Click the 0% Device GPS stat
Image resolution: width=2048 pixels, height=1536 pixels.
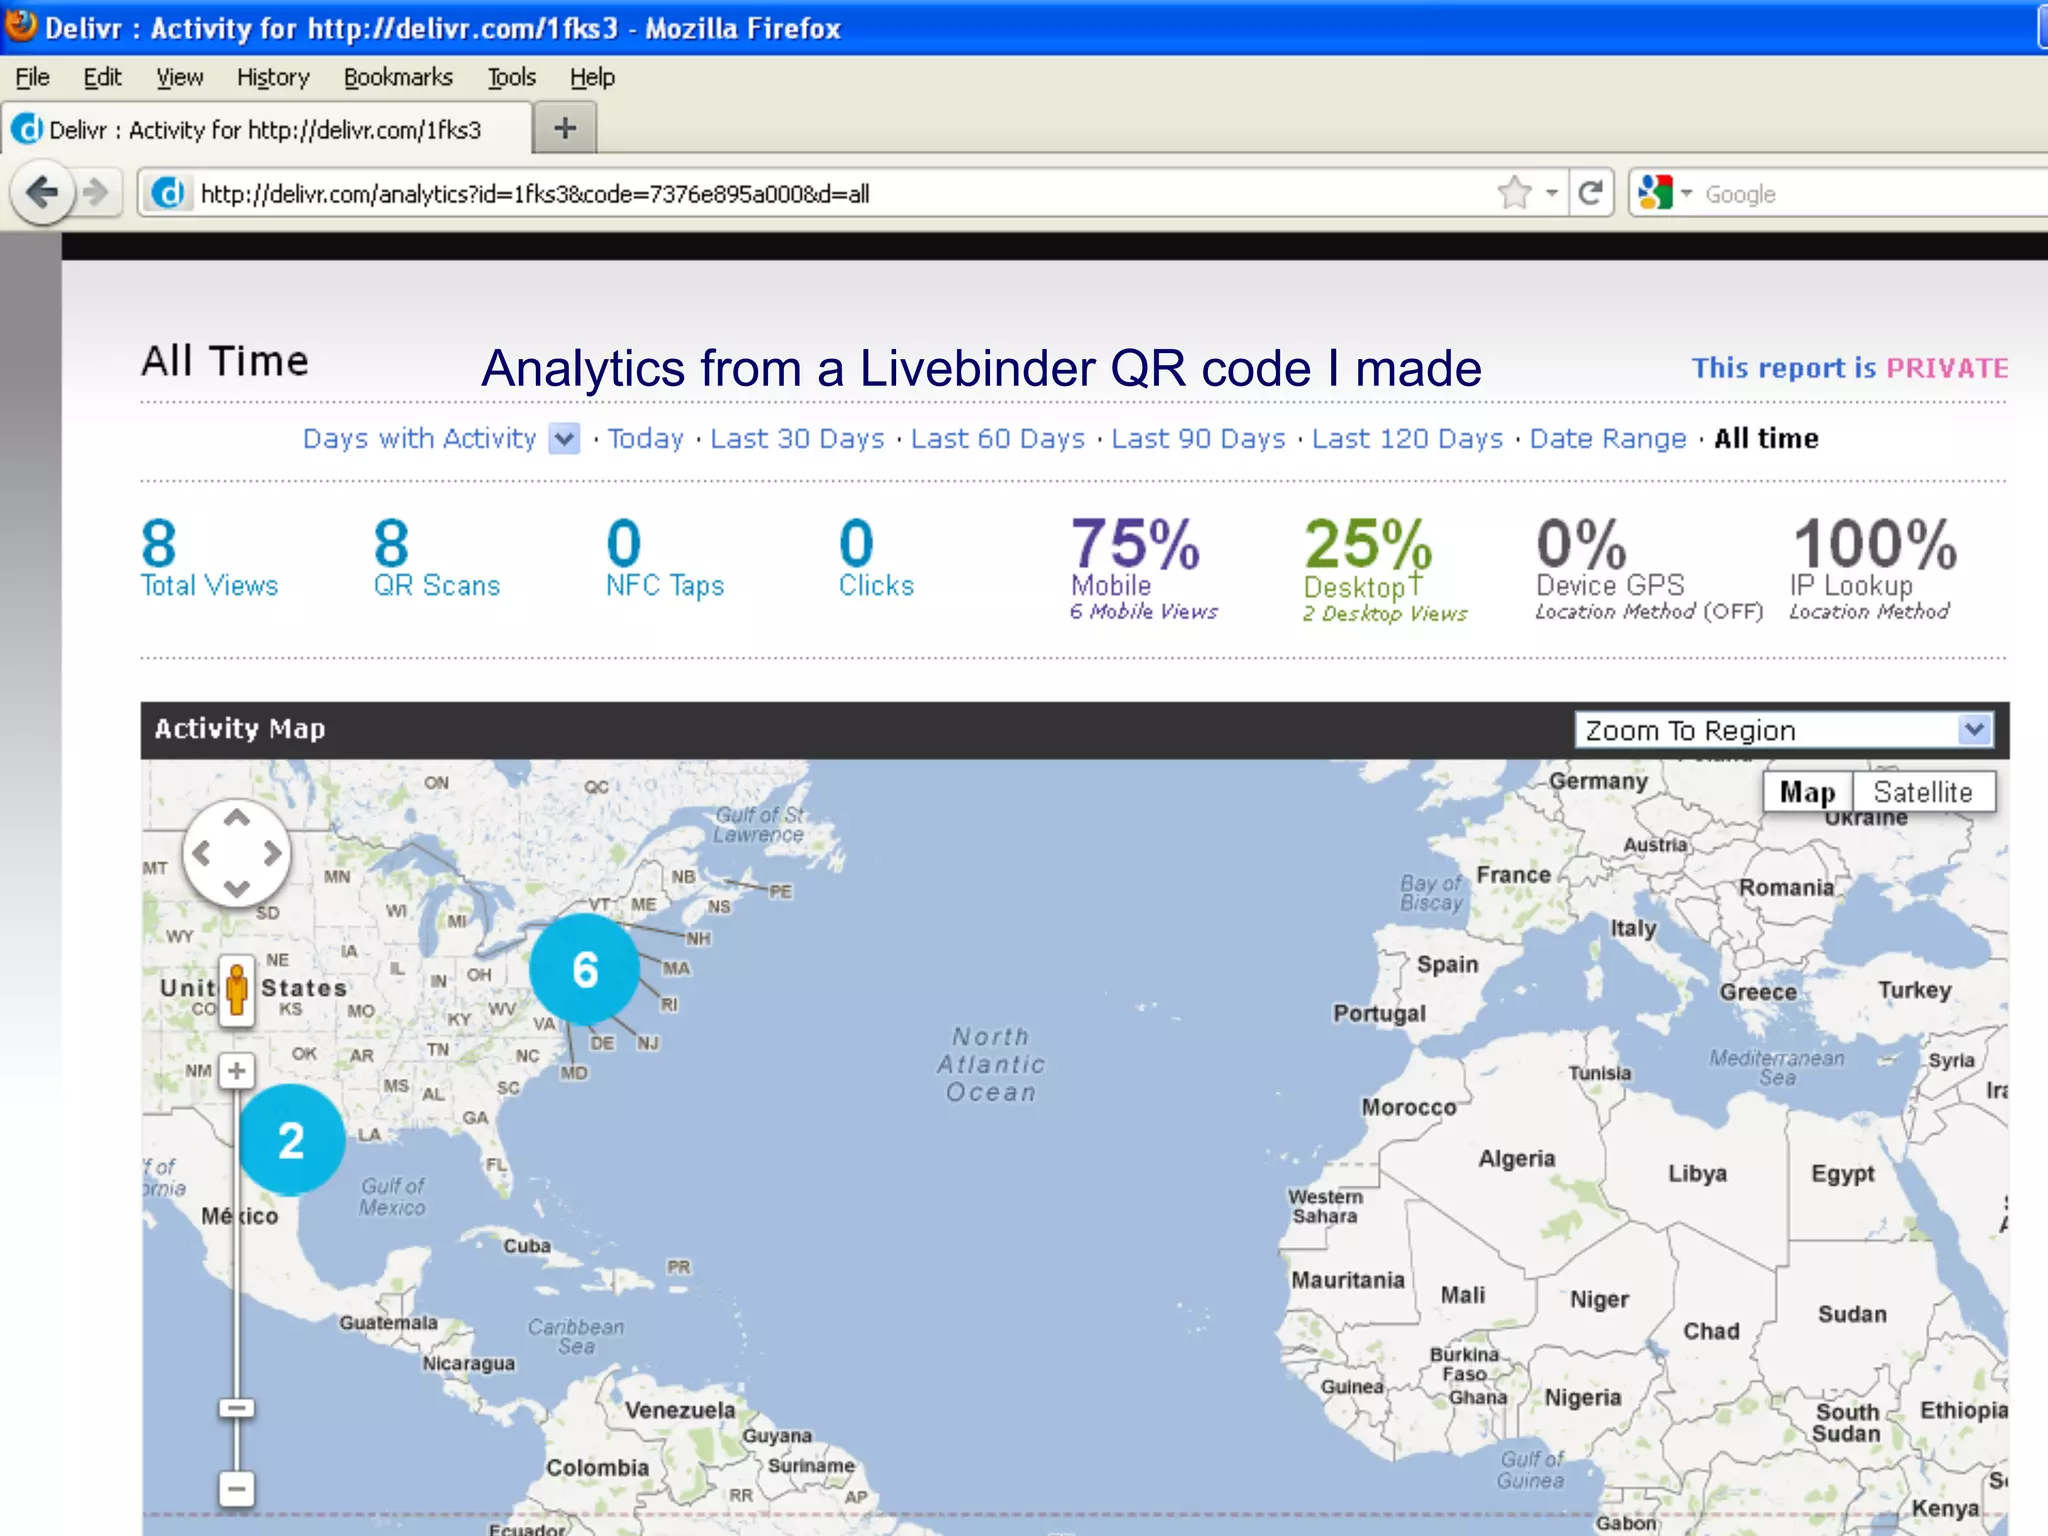[1649, 567]
